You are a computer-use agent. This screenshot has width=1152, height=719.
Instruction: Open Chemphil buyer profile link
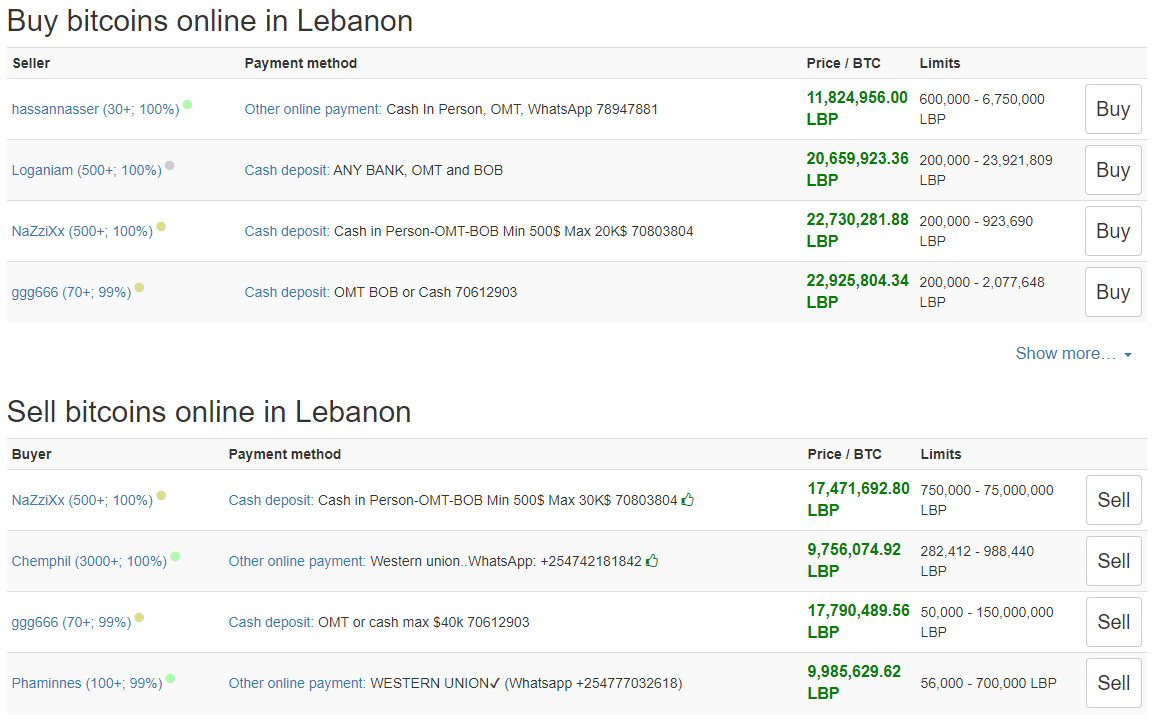point(89,561)
